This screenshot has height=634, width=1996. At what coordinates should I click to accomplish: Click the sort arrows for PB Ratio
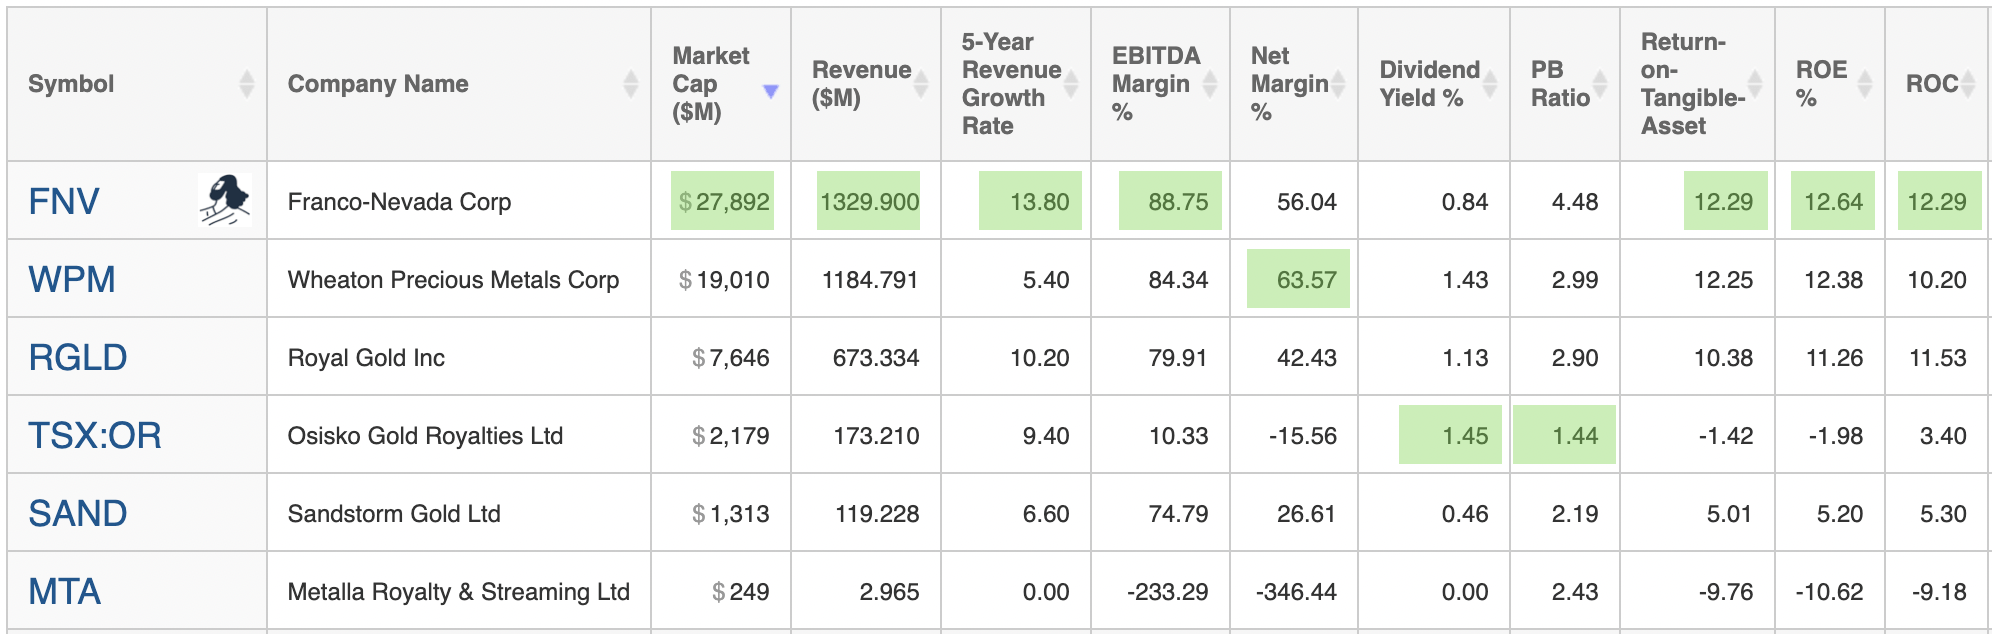click(1600, 84)
